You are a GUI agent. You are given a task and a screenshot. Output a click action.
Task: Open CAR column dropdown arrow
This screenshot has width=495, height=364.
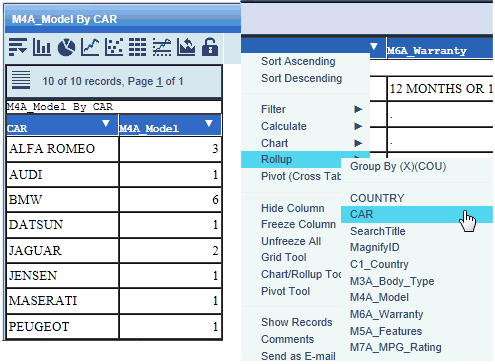click(106, 123)
